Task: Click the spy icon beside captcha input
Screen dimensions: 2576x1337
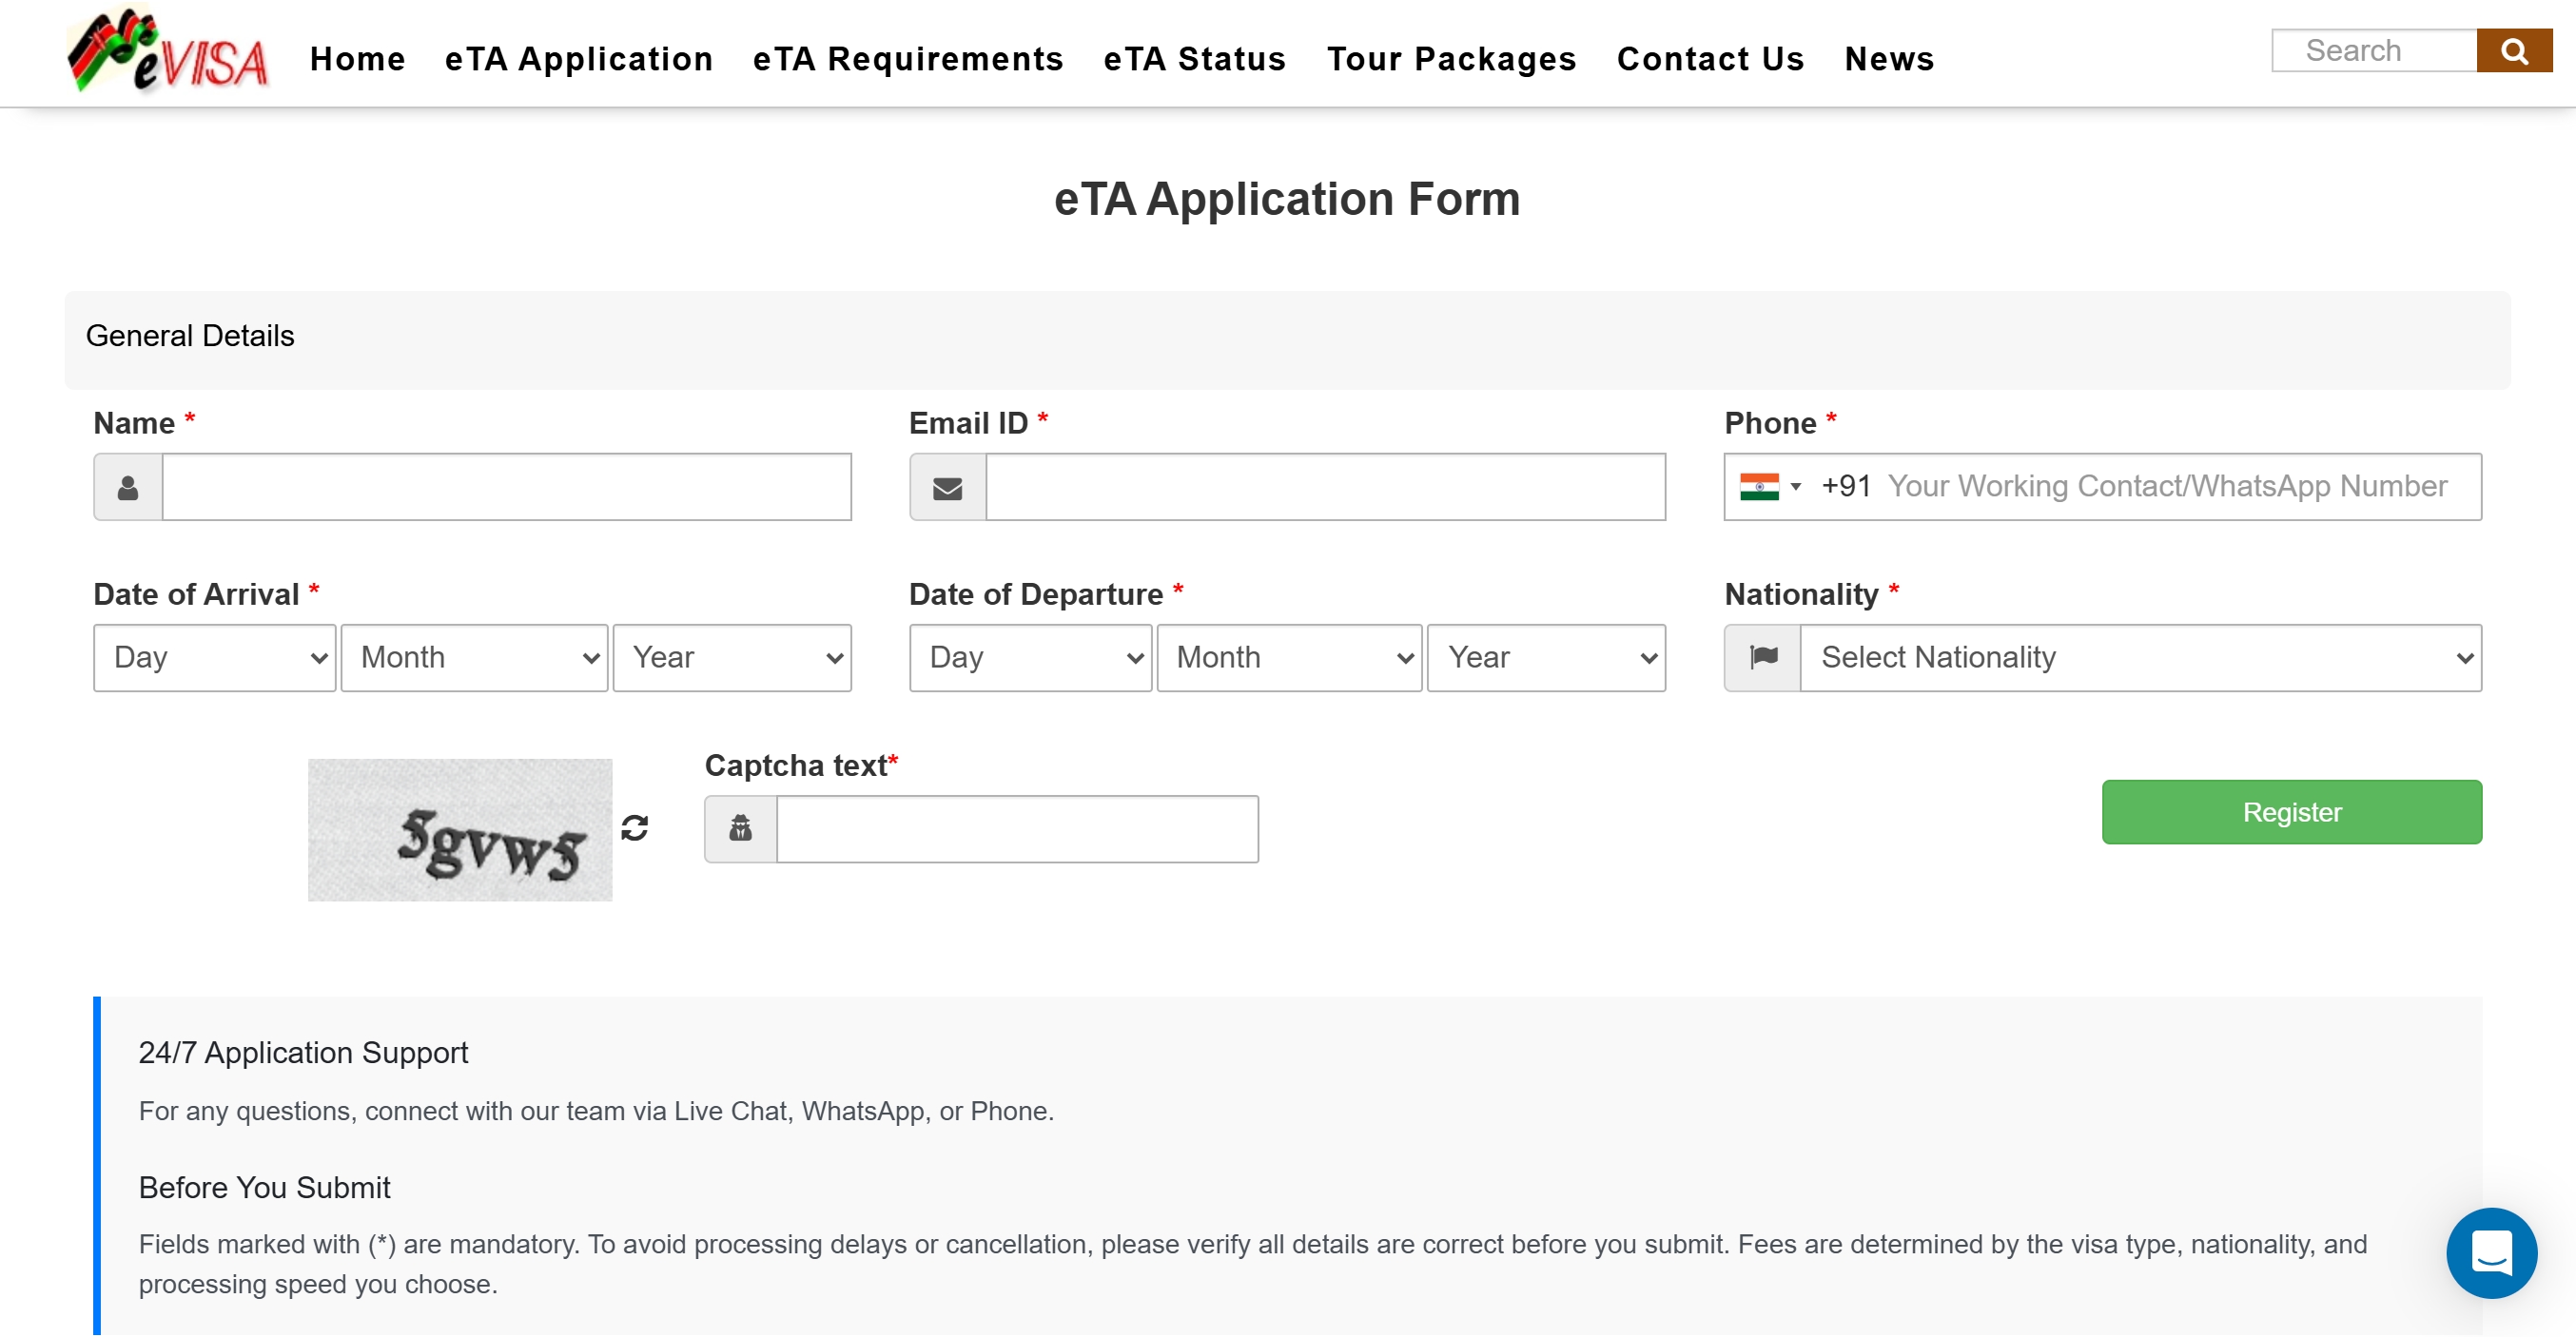Action: pos(740,828)
